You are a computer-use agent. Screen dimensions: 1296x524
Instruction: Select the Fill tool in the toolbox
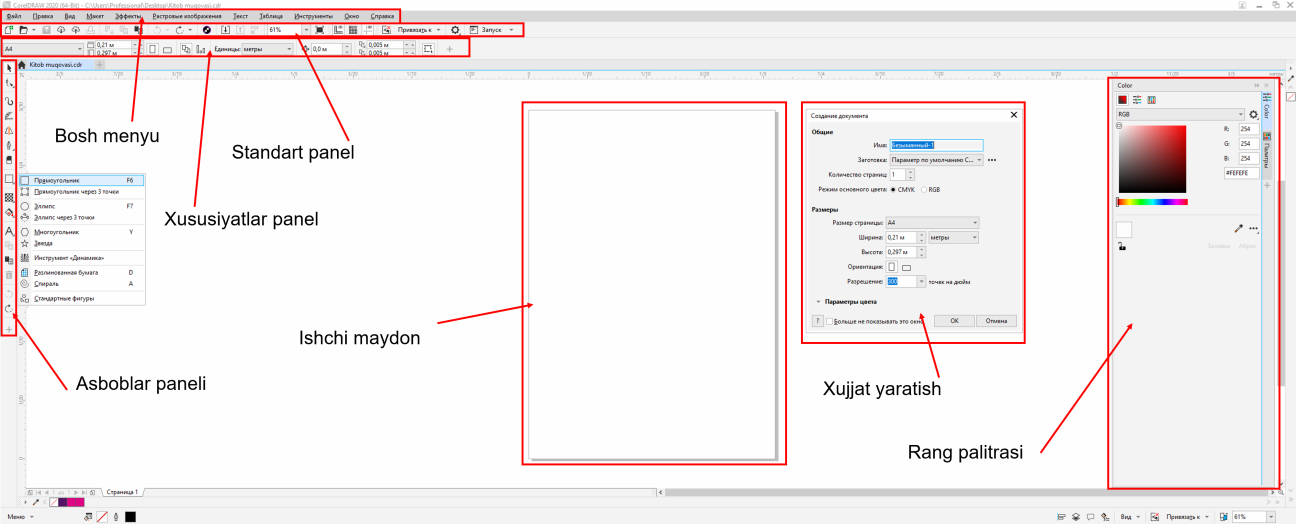coord(9,213)
